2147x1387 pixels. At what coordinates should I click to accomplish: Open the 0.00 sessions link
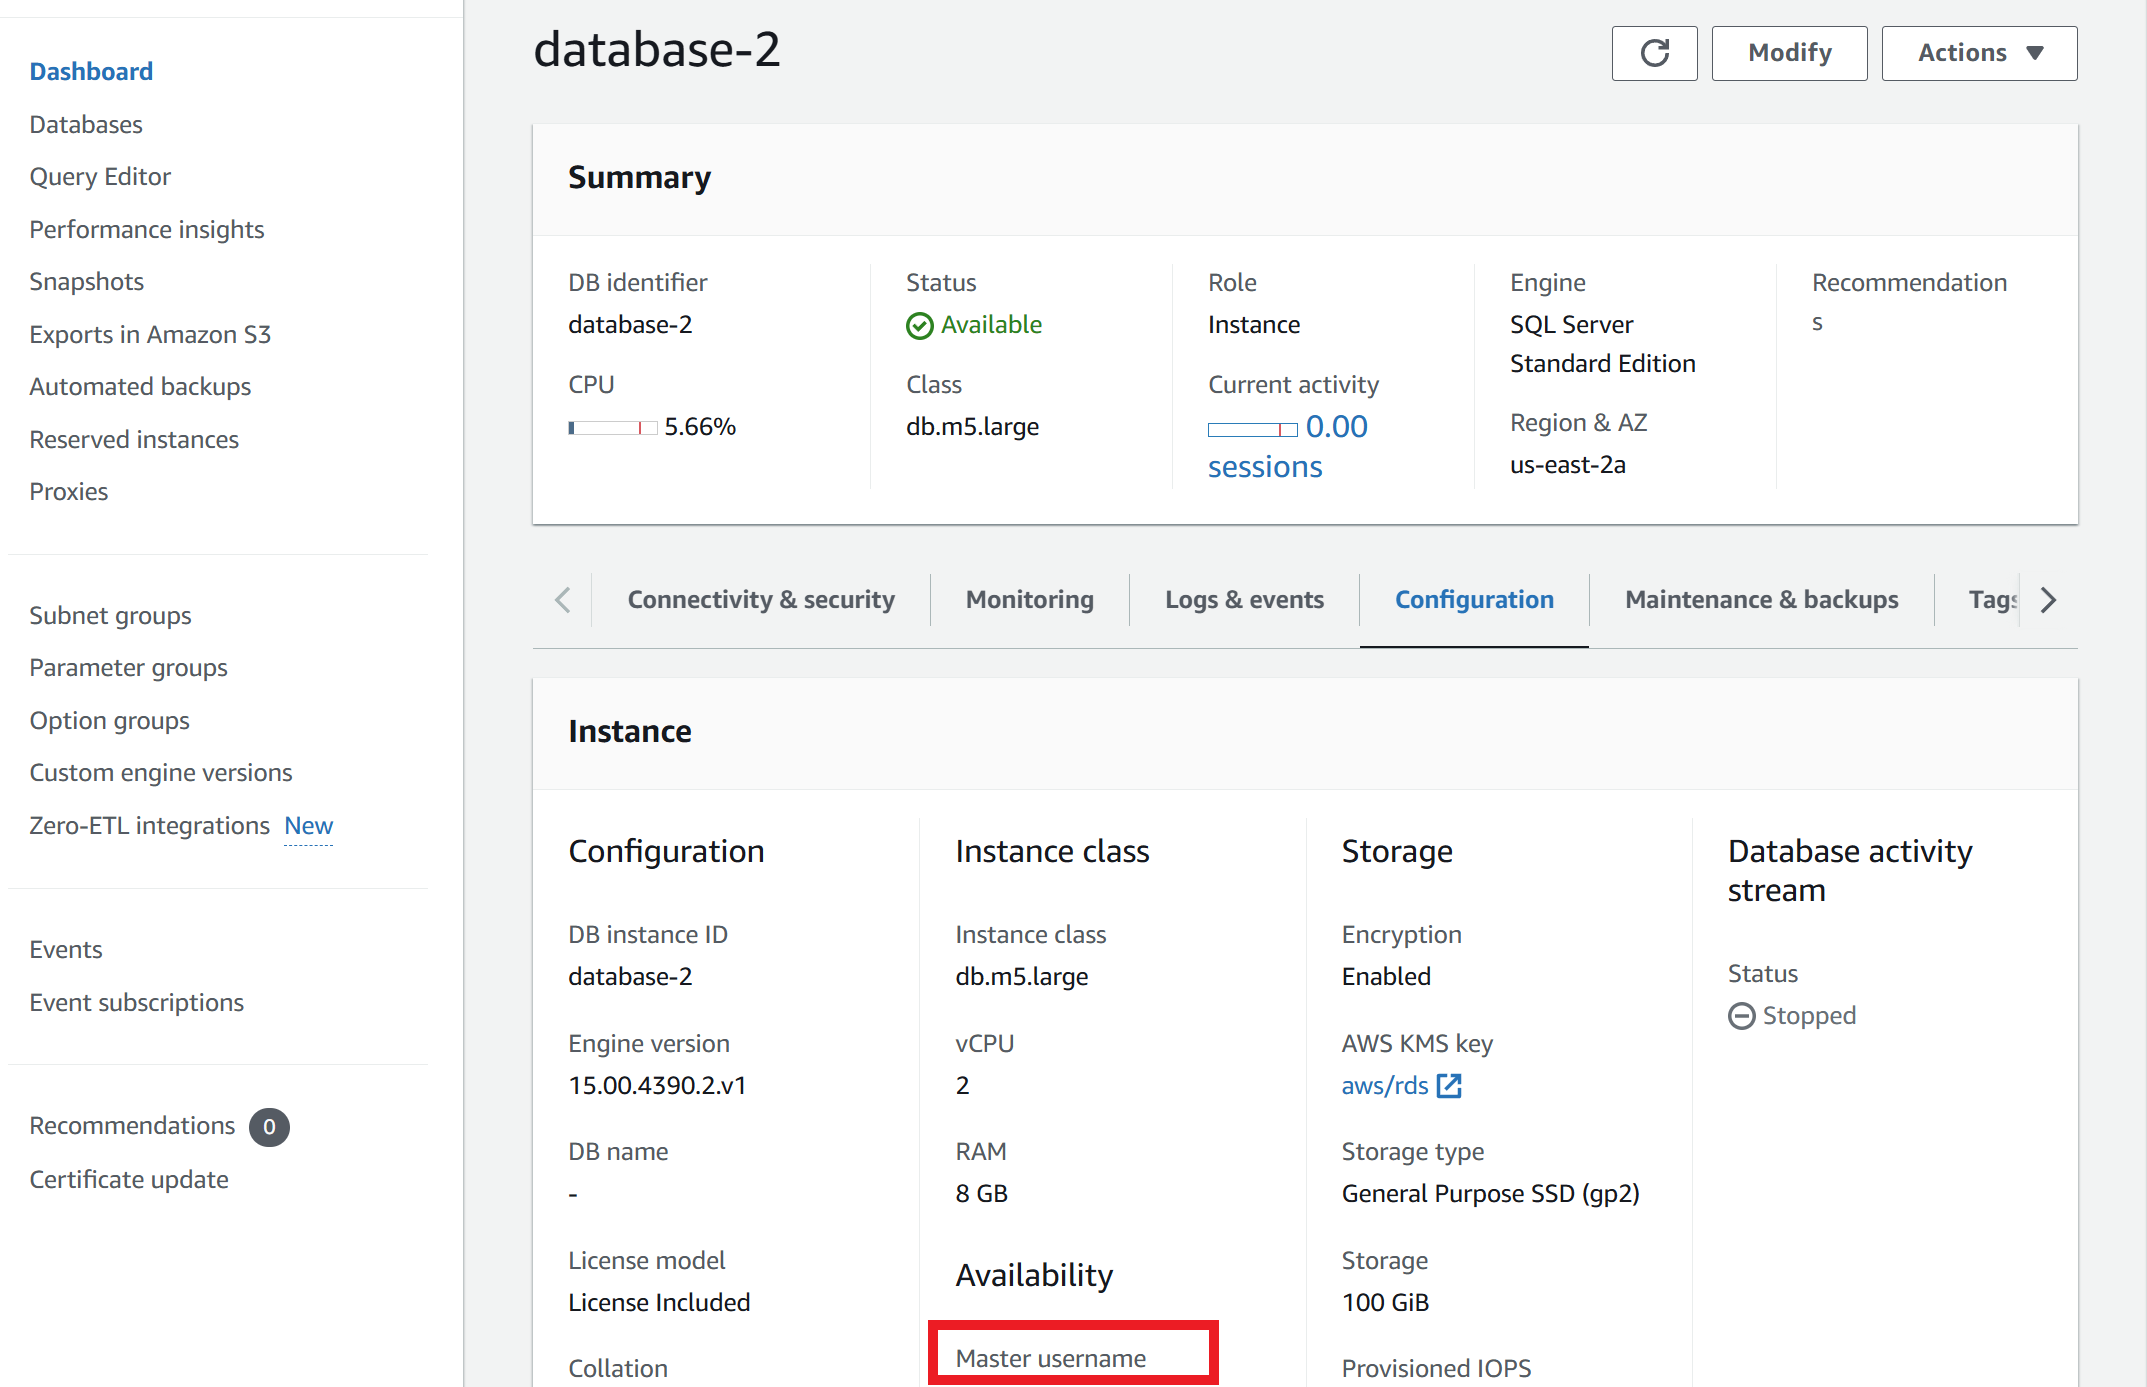point(1336,427)
